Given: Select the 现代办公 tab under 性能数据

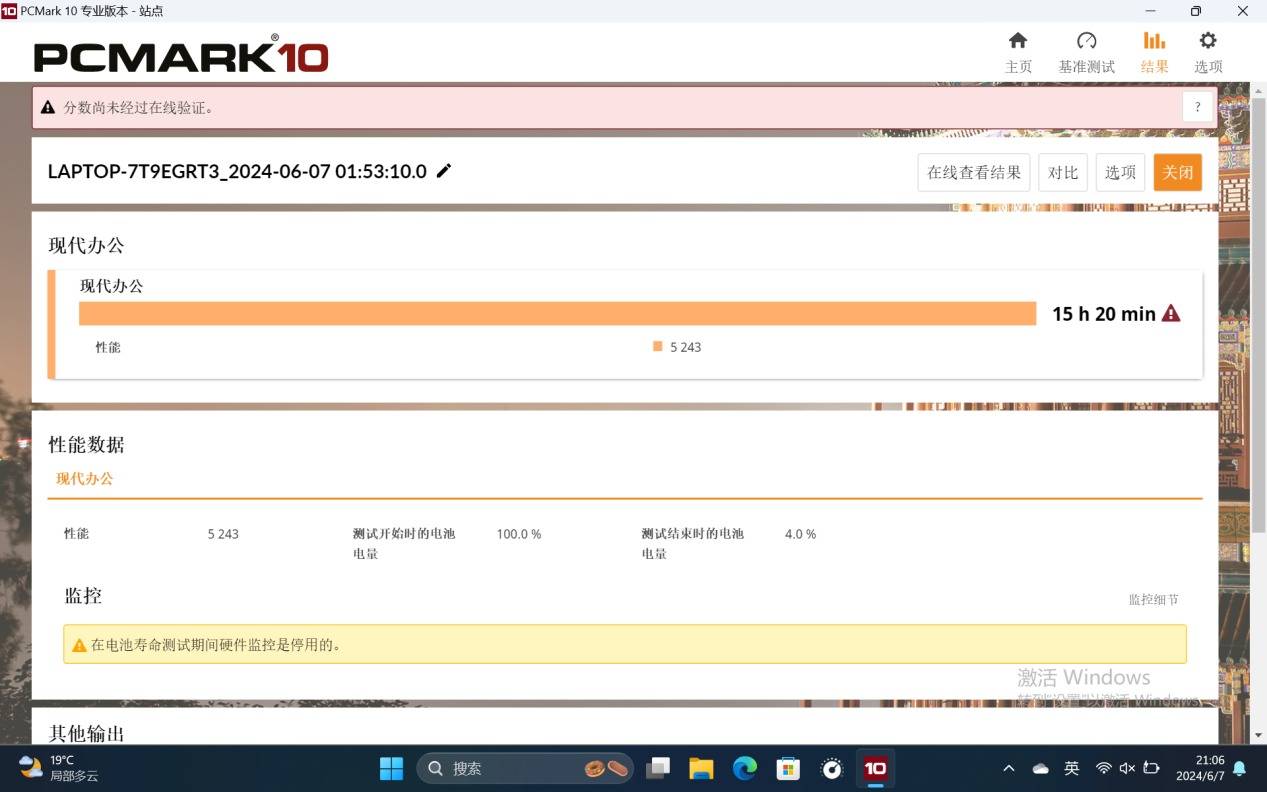Looking at the screenshot, I should click(x=85, y=478).
